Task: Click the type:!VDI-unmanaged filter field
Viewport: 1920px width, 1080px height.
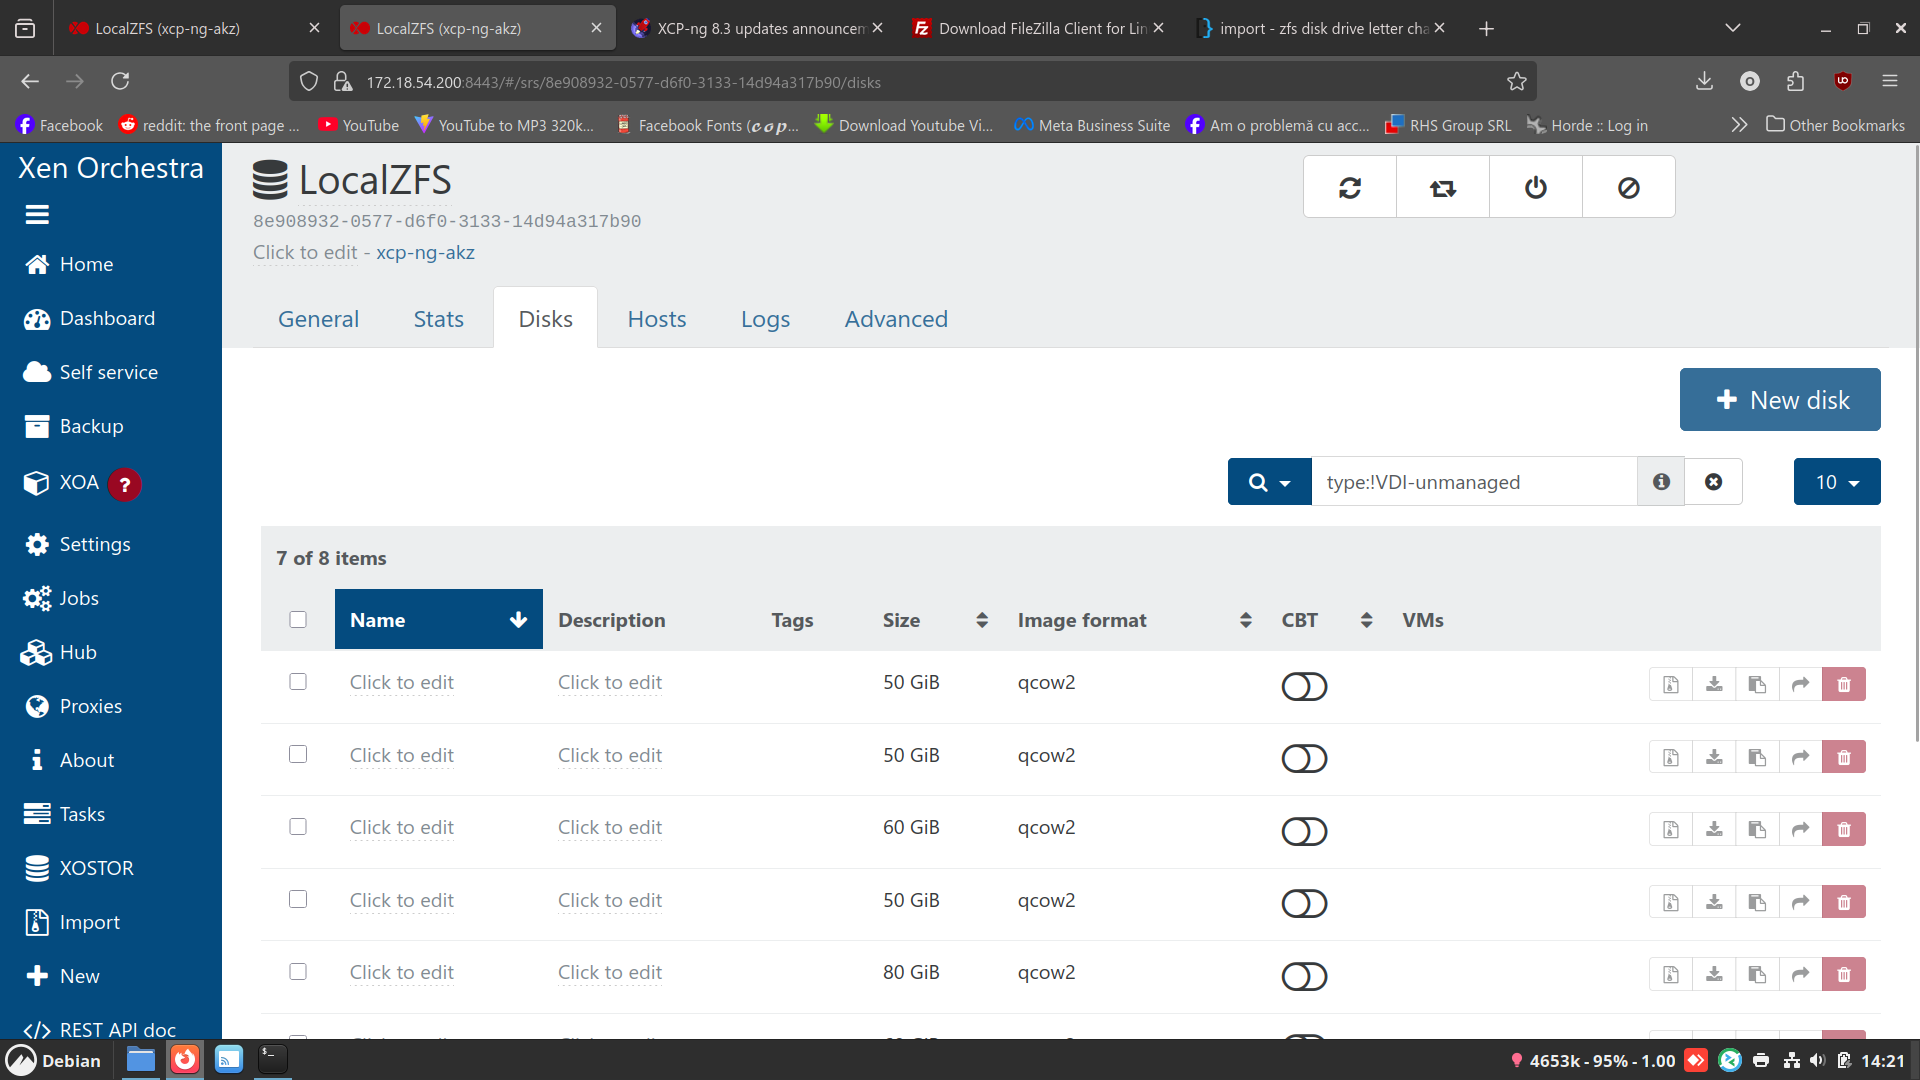Action: pyautogui.click(x=1472, y=482)
